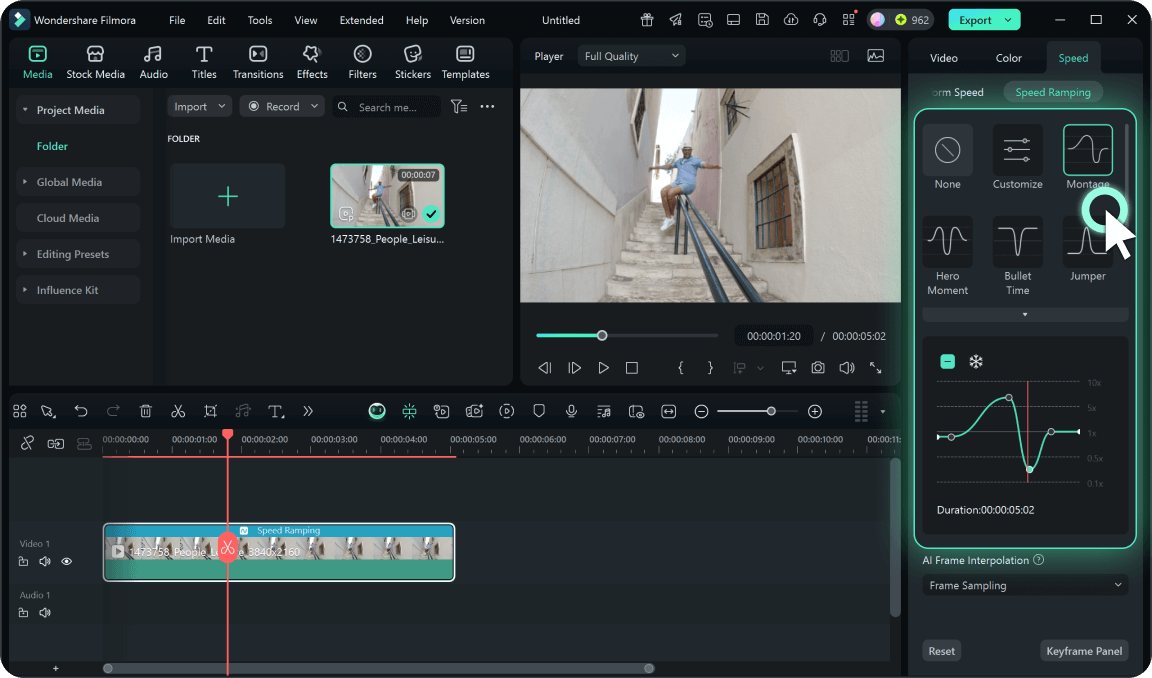Select the Hero Moment speed preset

947,256
